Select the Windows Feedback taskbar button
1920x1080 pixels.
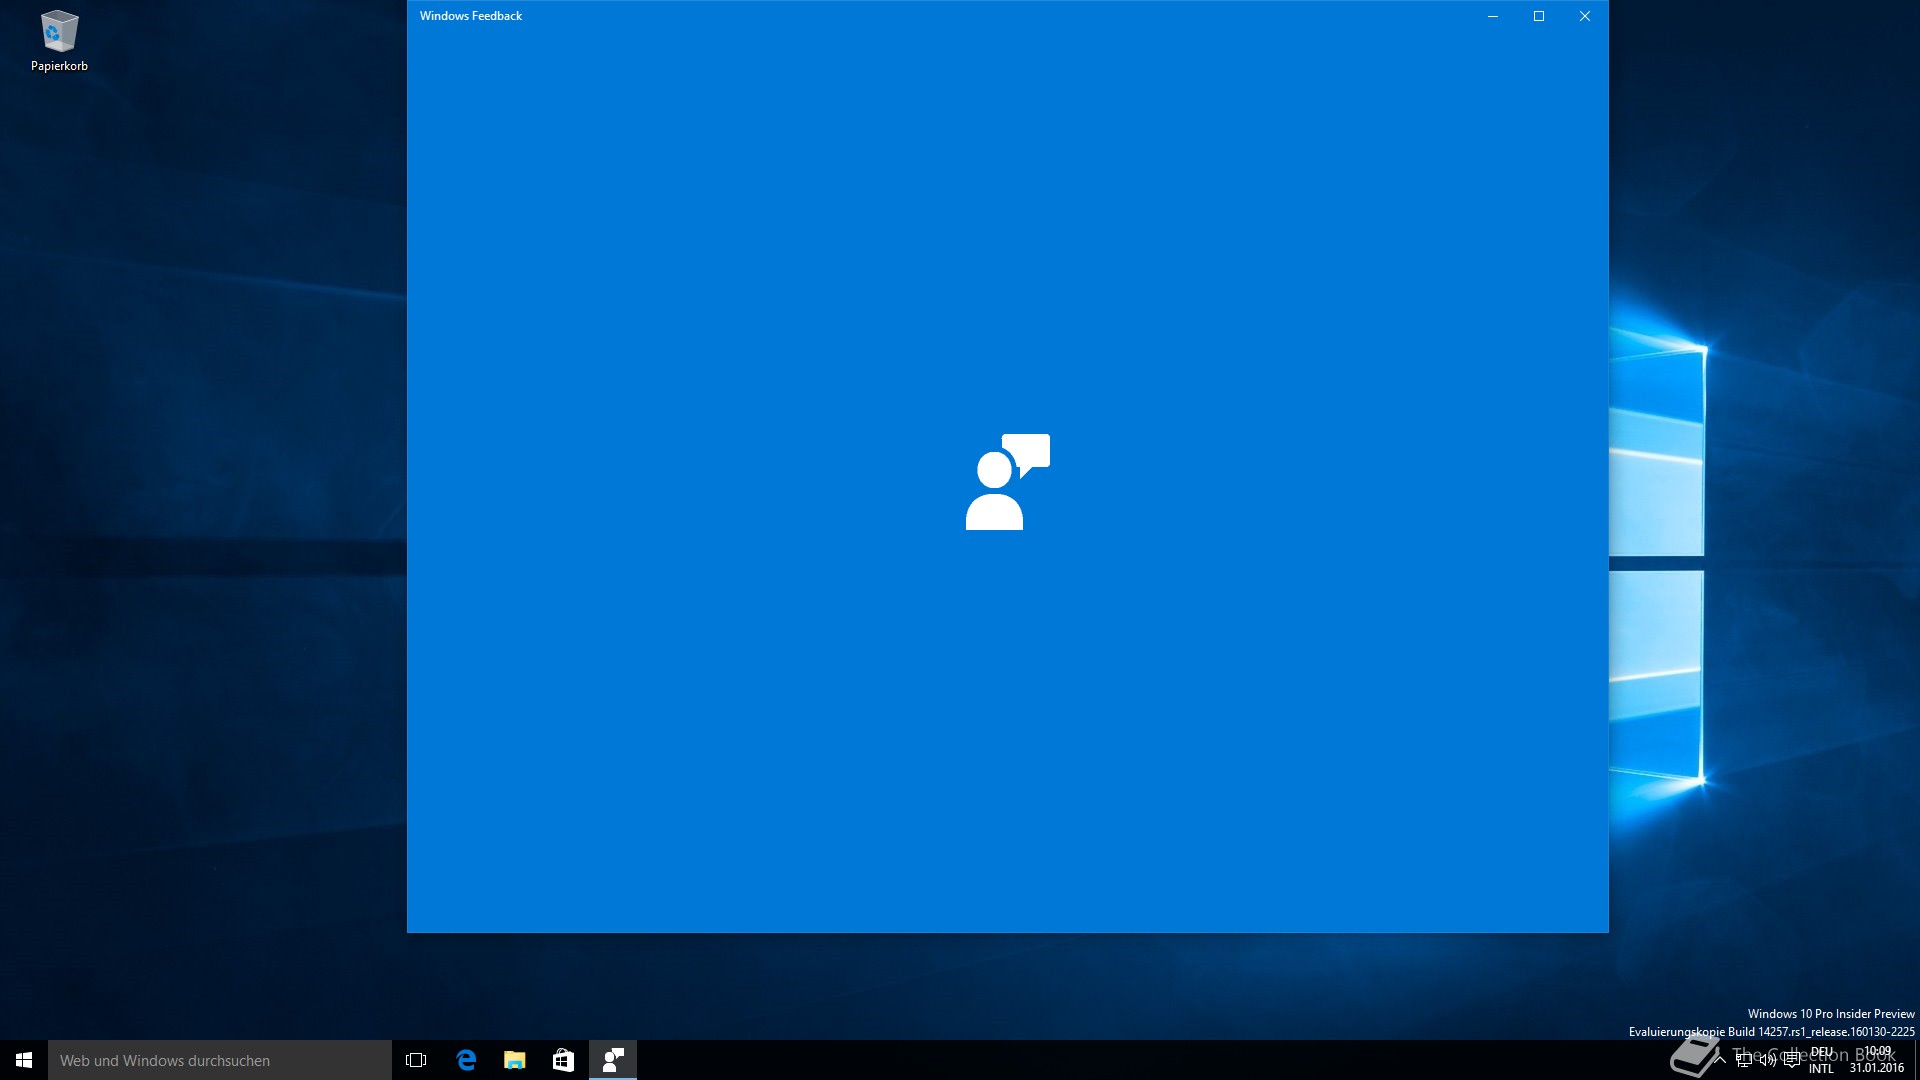(613, 1060)
